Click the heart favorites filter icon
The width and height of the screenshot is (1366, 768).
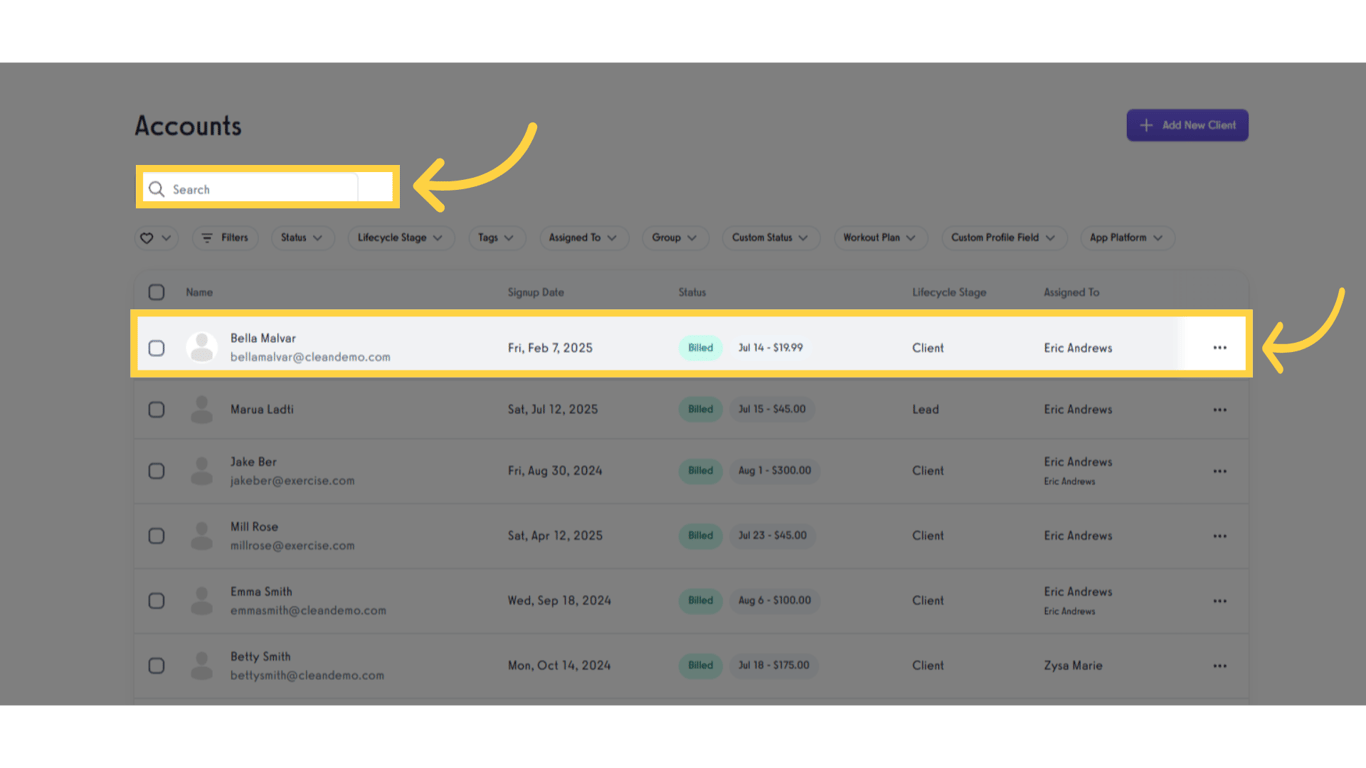(x=147, y=237)
